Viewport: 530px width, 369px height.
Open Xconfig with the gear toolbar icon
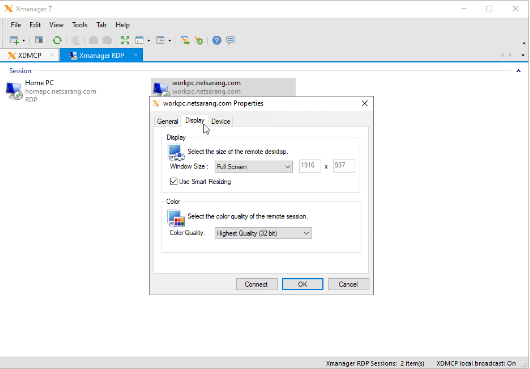pos(199,41)
